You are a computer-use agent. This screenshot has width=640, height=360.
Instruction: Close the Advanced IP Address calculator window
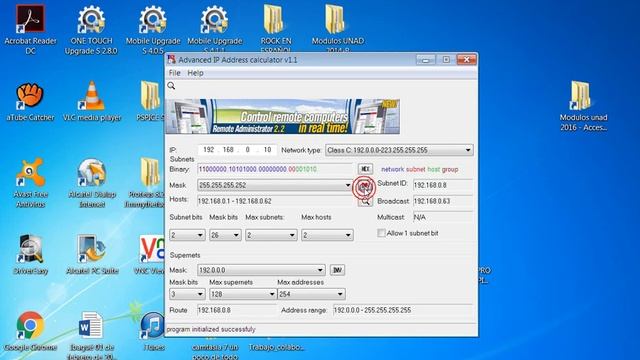pos(466,60)
